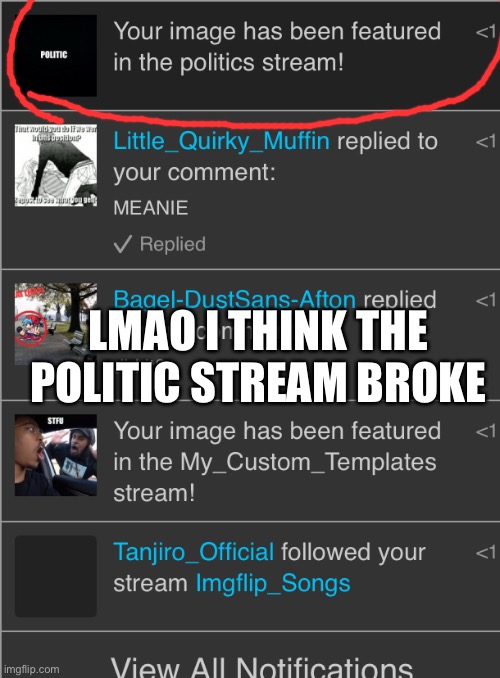The height and width of the screenshot is (678, 500).
Task: Click timestamp on politics stream notification
Action: pos(486,32)
